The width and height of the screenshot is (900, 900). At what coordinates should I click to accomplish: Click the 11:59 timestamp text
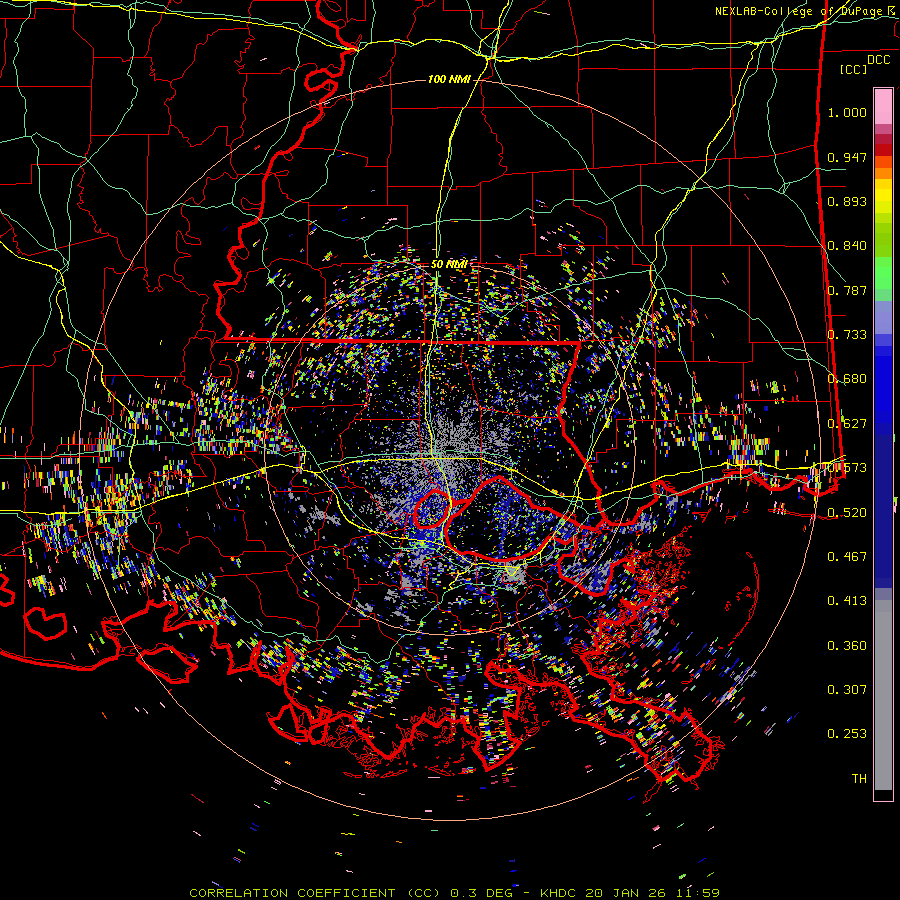[697, 893]
